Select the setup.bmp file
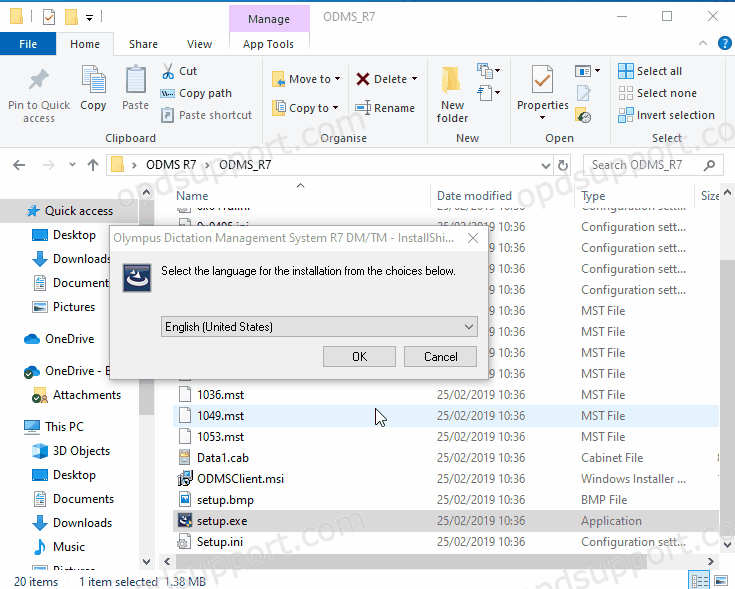 (x=445, y=500)
